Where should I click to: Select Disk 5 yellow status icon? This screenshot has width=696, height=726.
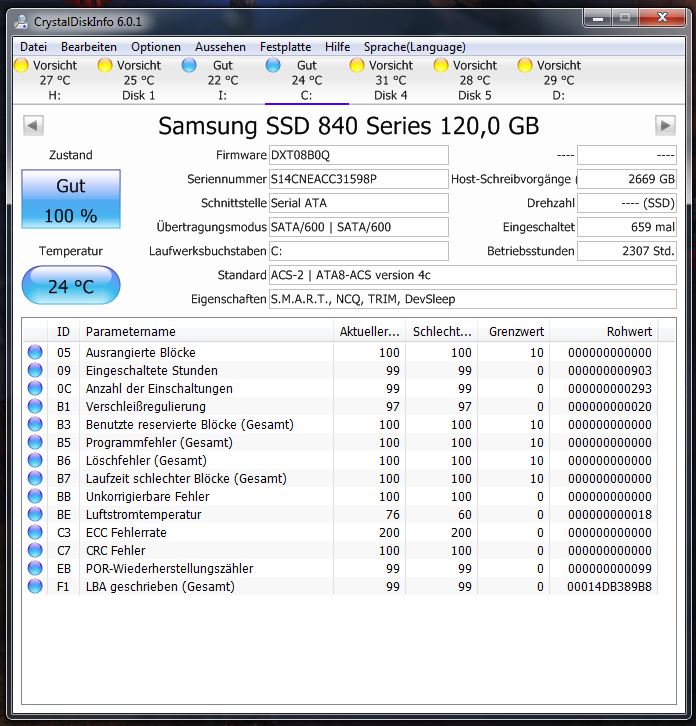tap(441, 65)
